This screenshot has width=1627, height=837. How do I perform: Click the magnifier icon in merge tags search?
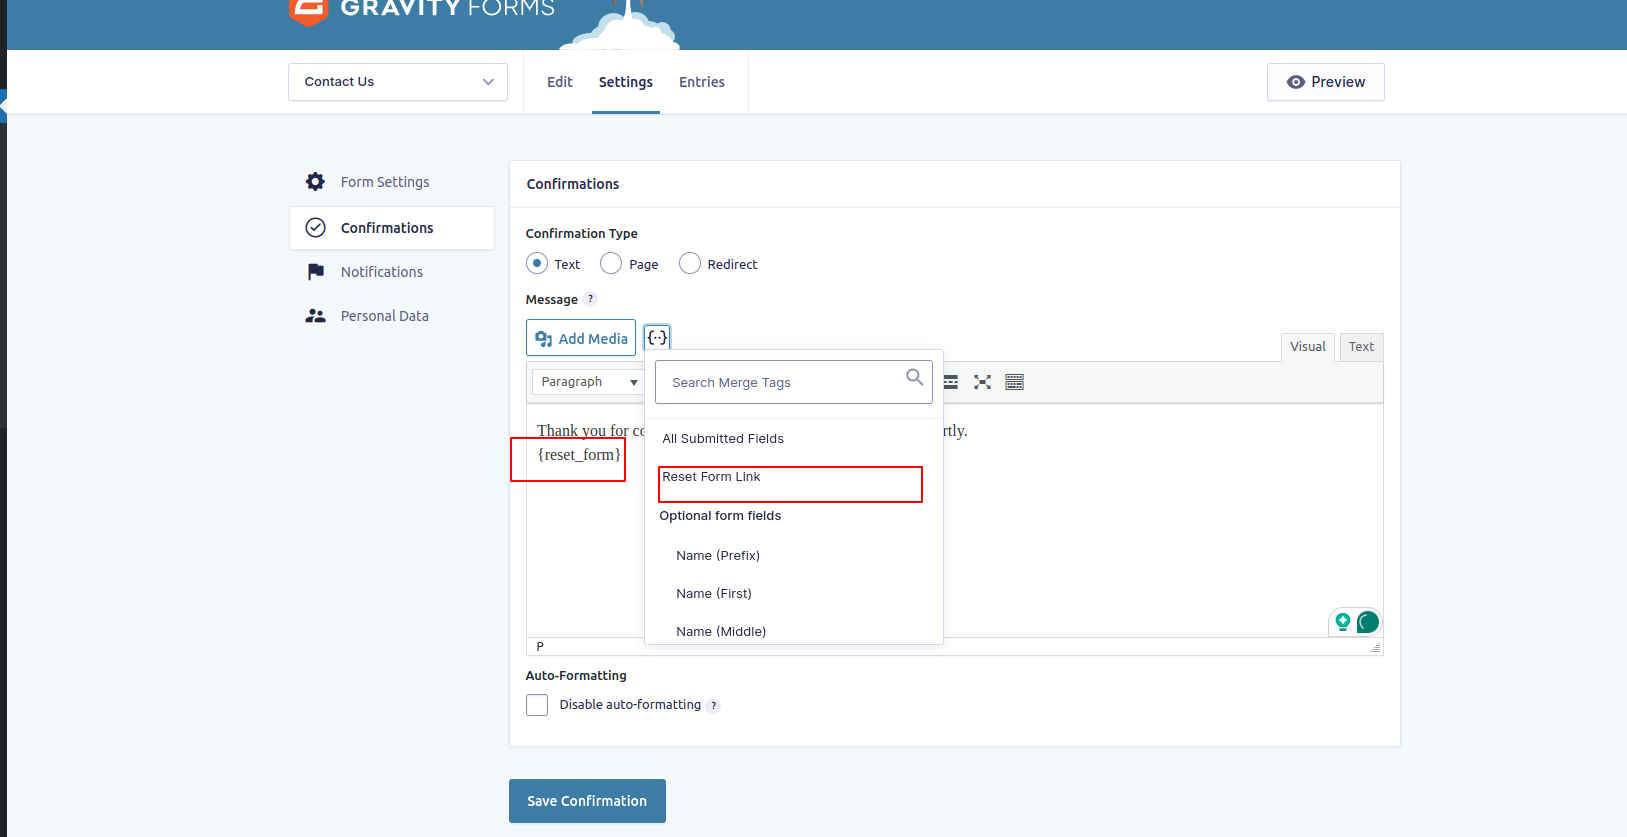point(914,377)
